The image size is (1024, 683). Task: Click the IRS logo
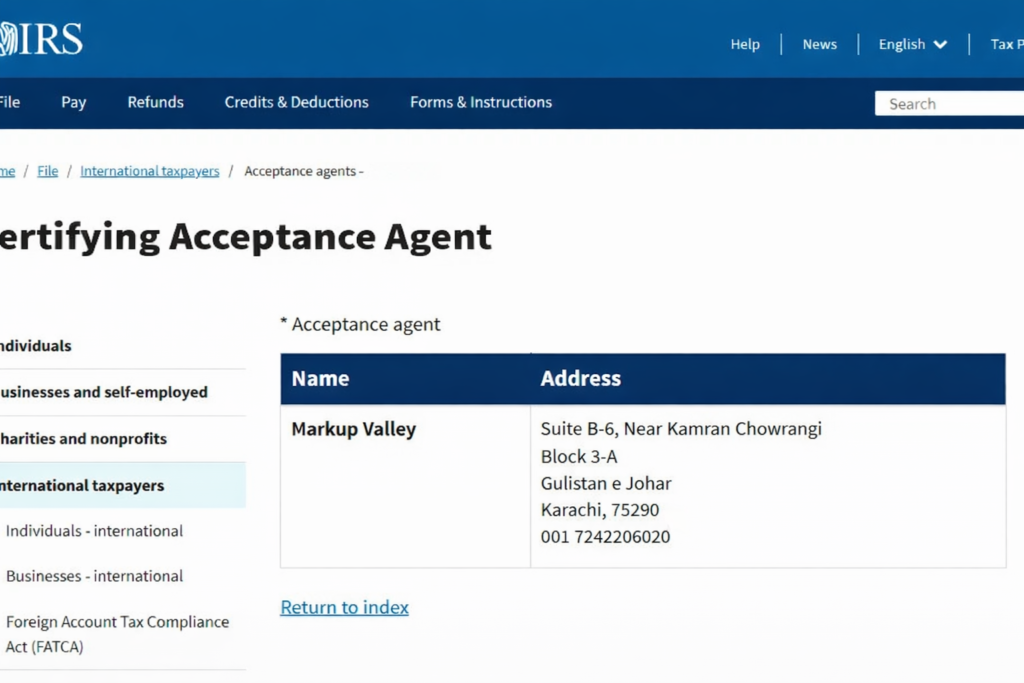coord(42,39)
